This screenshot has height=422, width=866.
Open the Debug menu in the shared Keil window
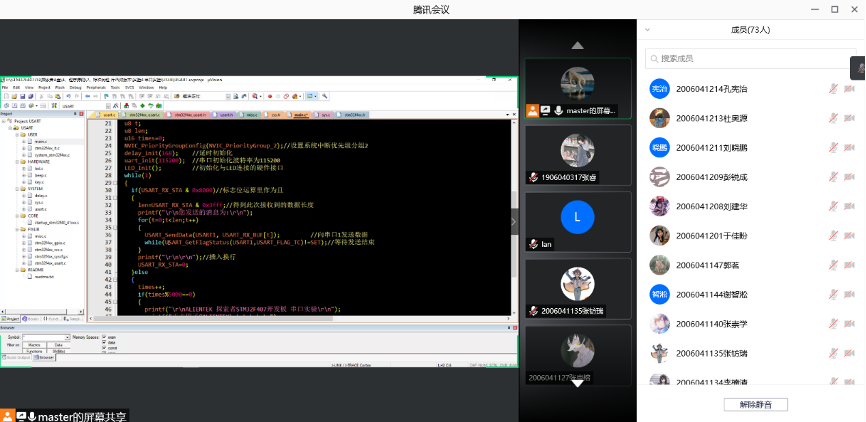76,87
